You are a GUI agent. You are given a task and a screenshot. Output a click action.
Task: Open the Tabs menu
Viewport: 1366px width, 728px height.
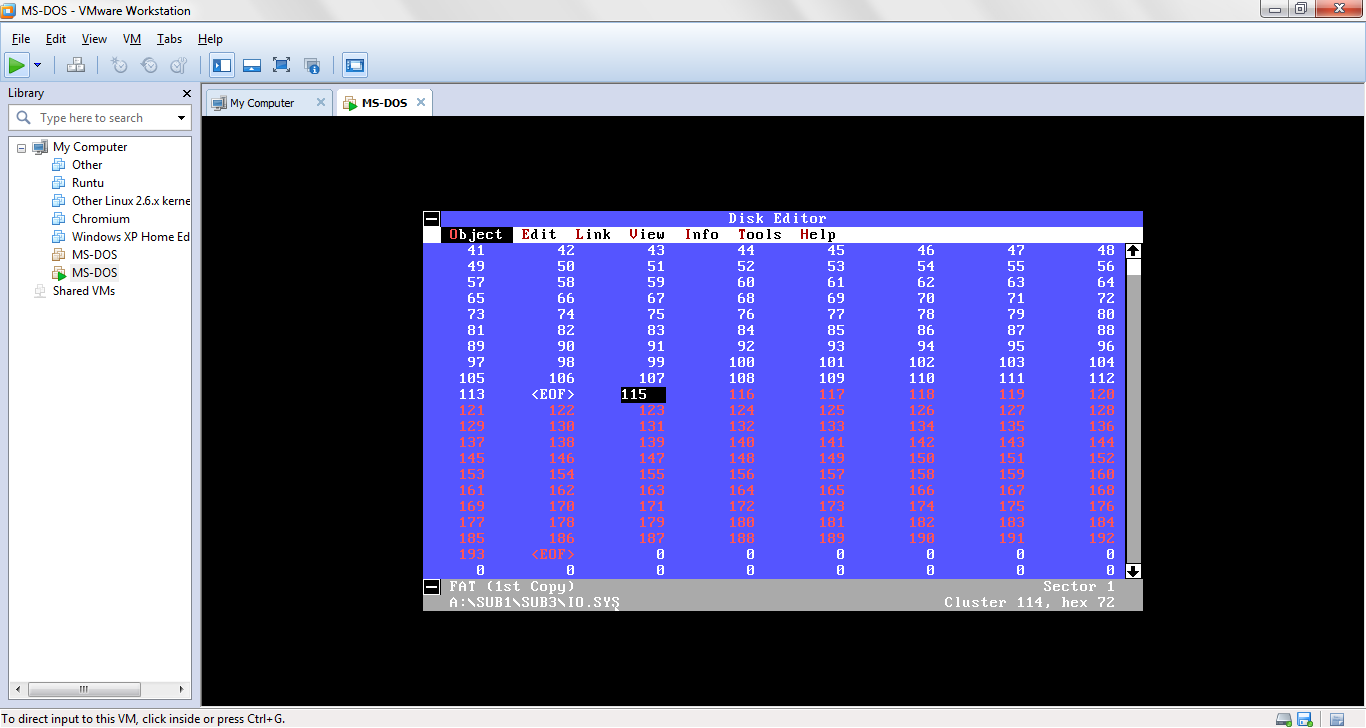(169, 39)
